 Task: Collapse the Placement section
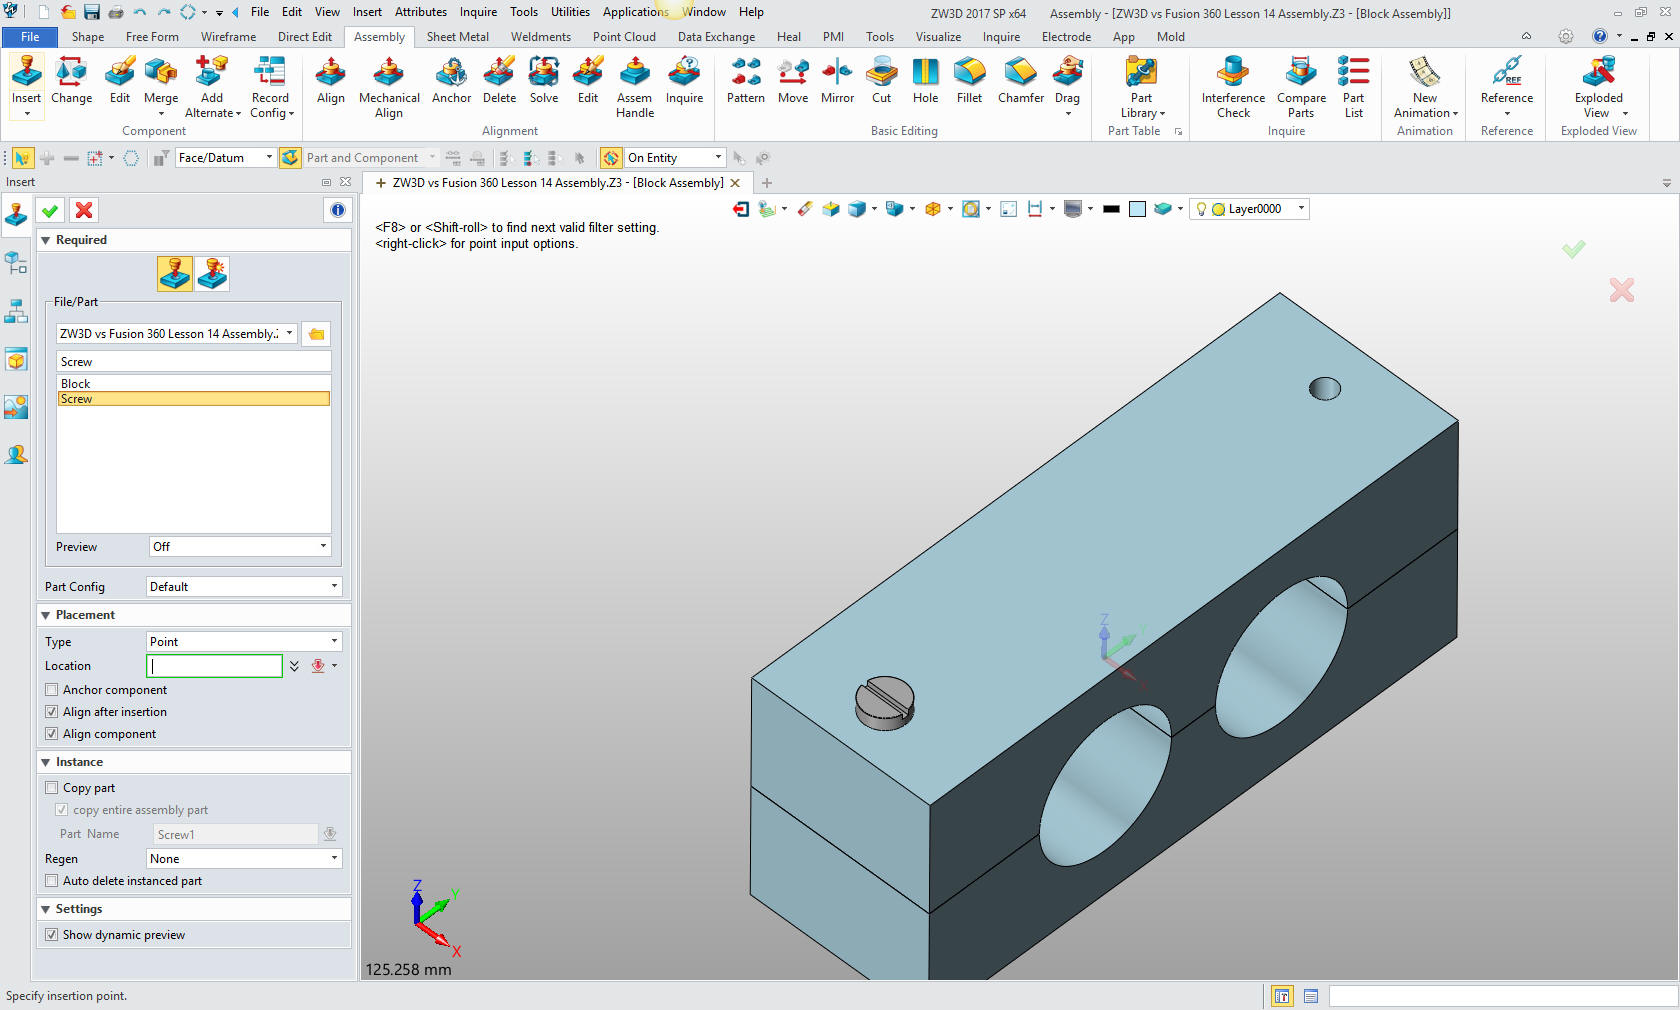pyautogui.click(x=46, y=615)
